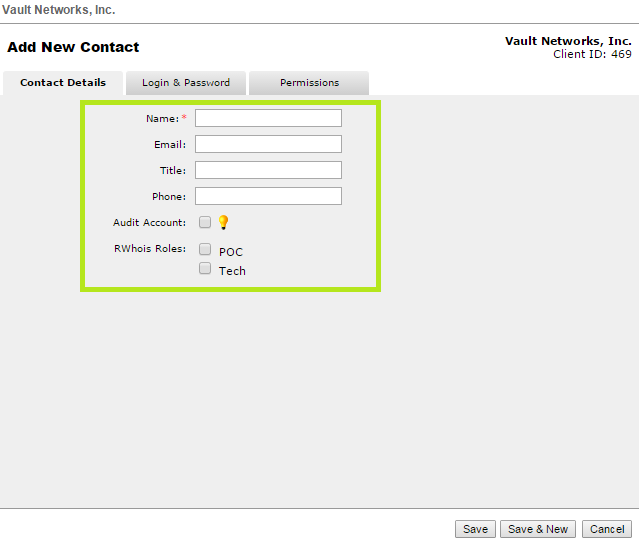Click the lightbulb help icon beside Audit Account
The image size is (639, 543).
coord(223,222)
